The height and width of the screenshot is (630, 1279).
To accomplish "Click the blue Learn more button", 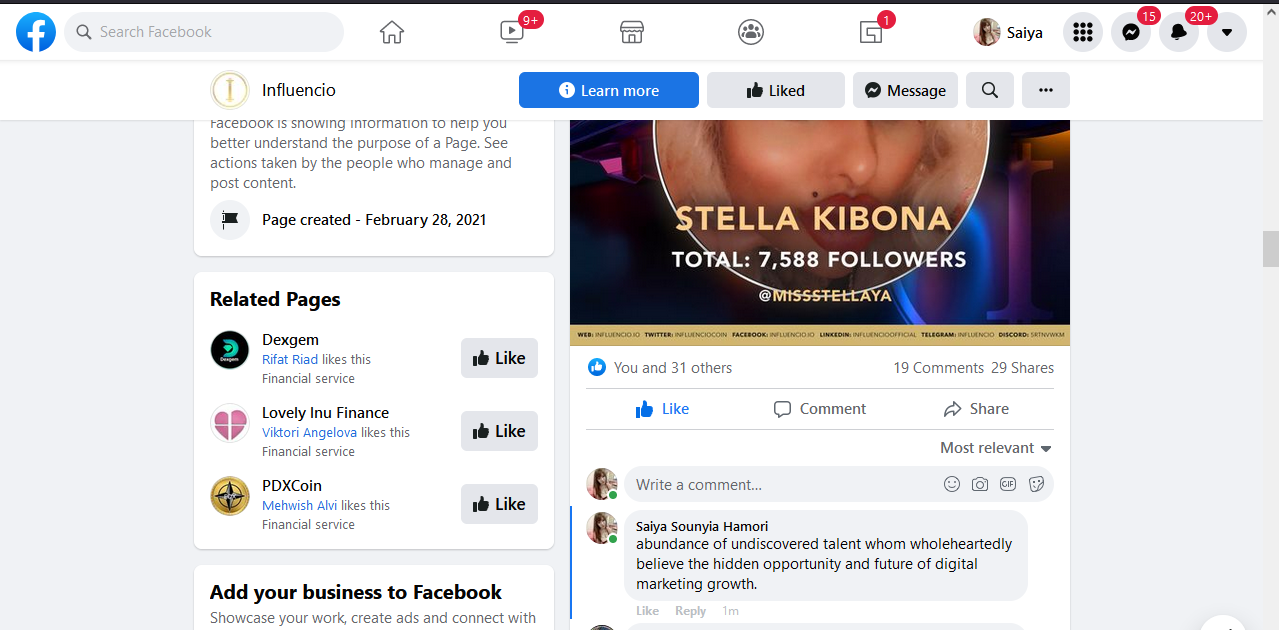I will tap(608, 90).
